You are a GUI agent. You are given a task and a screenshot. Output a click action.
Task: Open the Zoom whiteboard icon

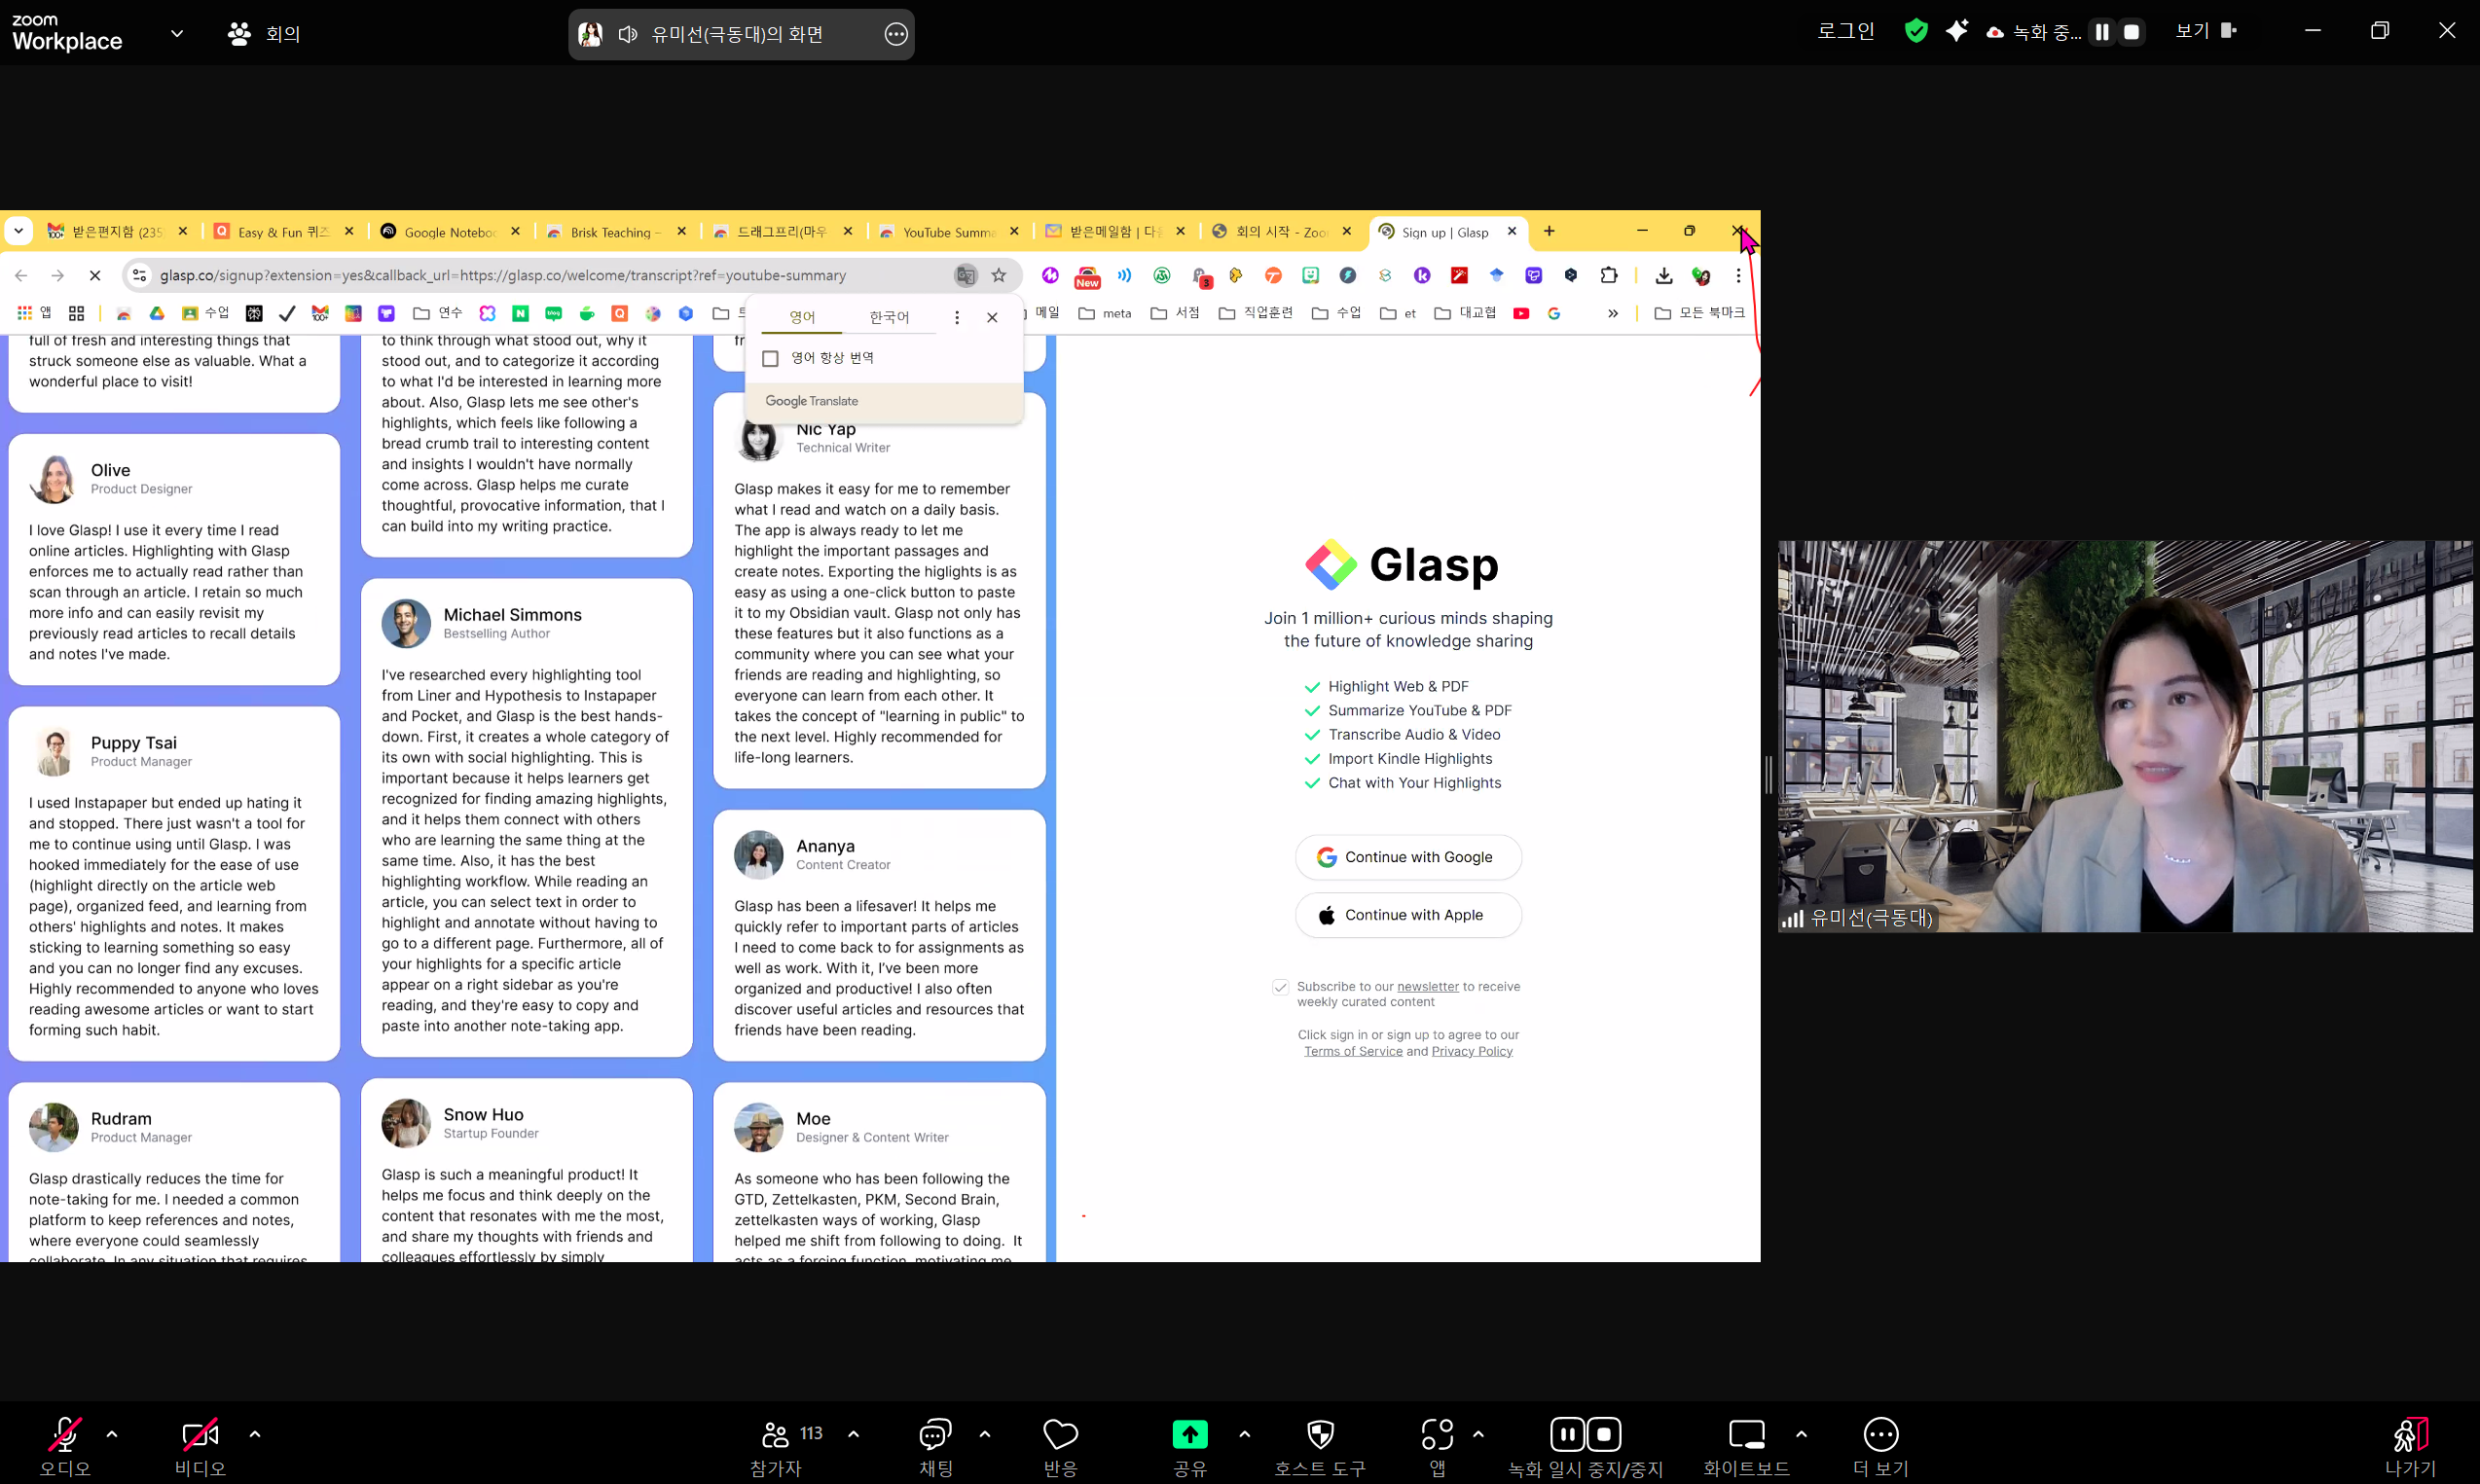pos(1746,1434)
